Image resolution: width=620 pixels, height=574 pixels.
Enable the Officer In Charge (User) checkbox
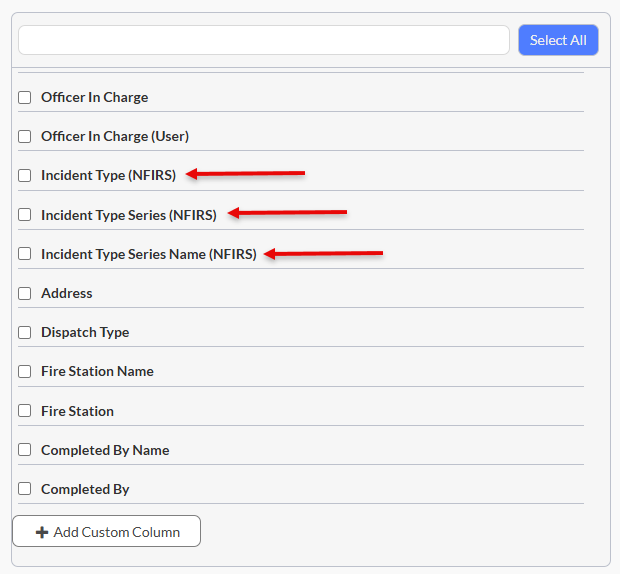click(25, 136)
